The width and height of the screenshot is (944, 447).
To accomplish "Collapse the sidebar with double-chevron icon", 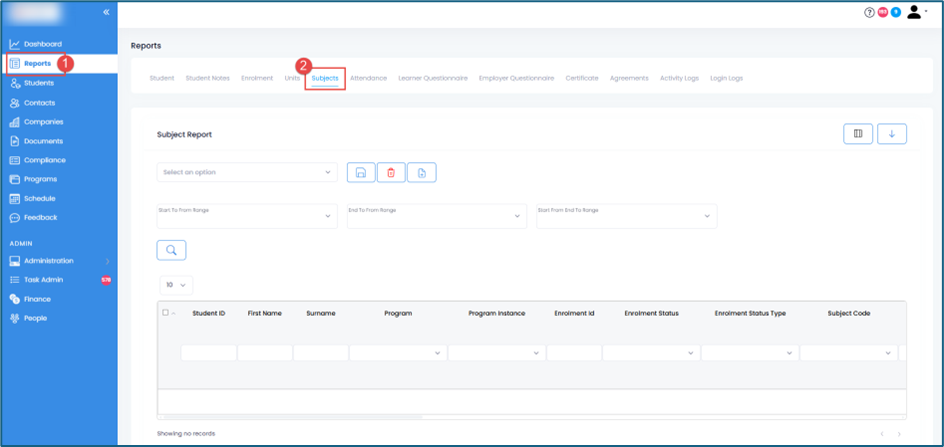I will point(106,12).
